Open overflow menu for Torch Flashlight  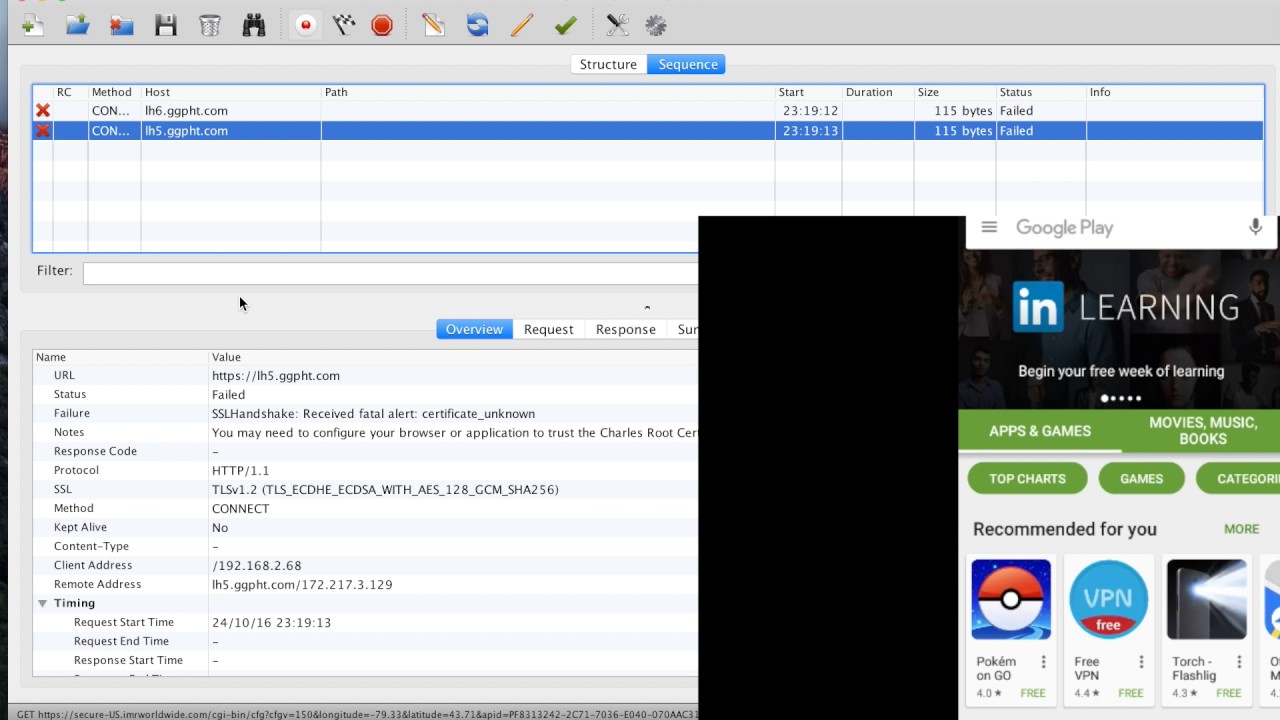tap(1239, 662)
